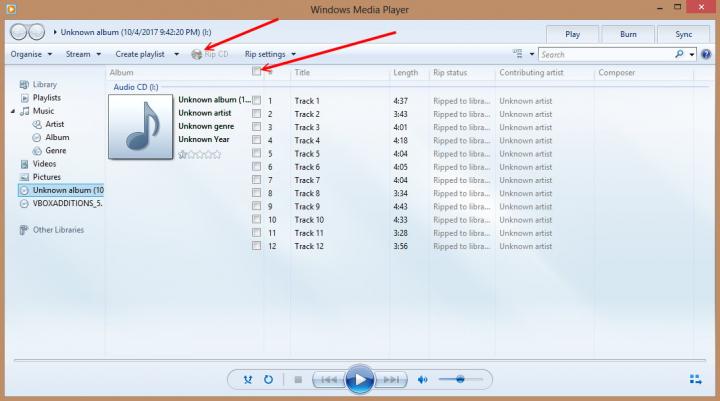Switch to Now Playing view icon
The width and height of the screenshot is (720, 401).
[695, 379]
